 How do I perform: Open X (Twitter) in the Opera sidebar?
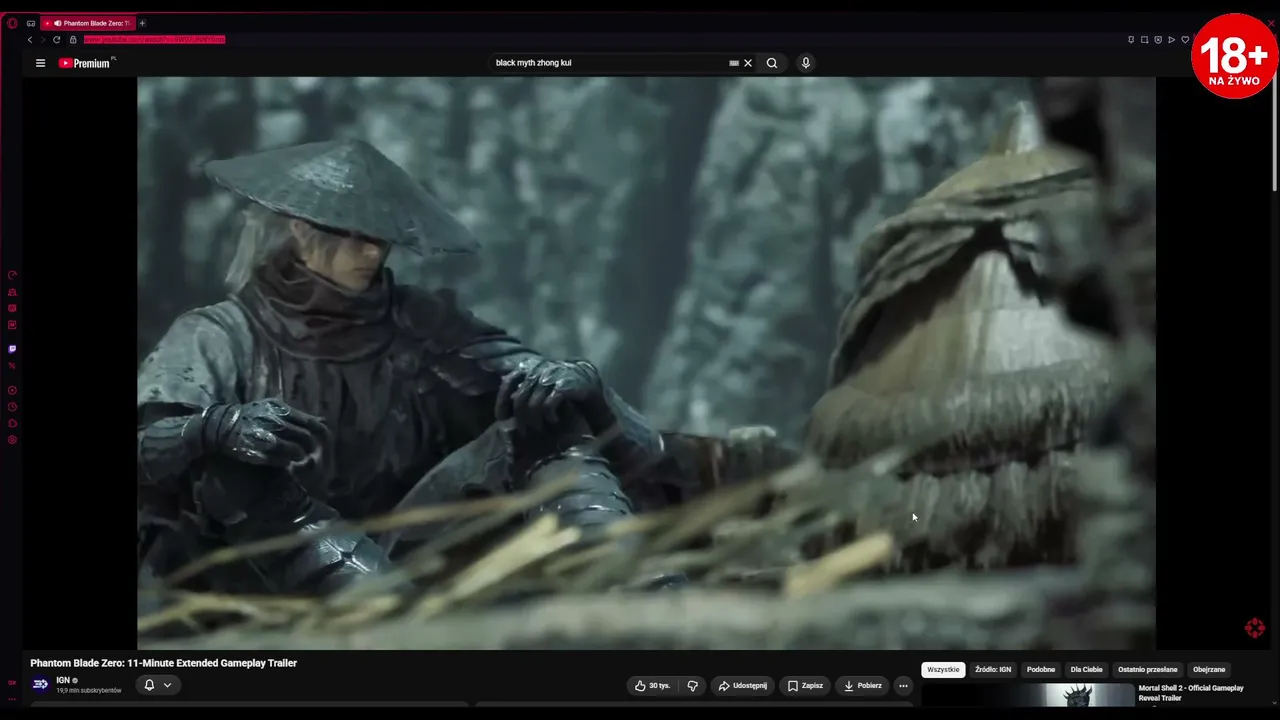pos(12,366)
